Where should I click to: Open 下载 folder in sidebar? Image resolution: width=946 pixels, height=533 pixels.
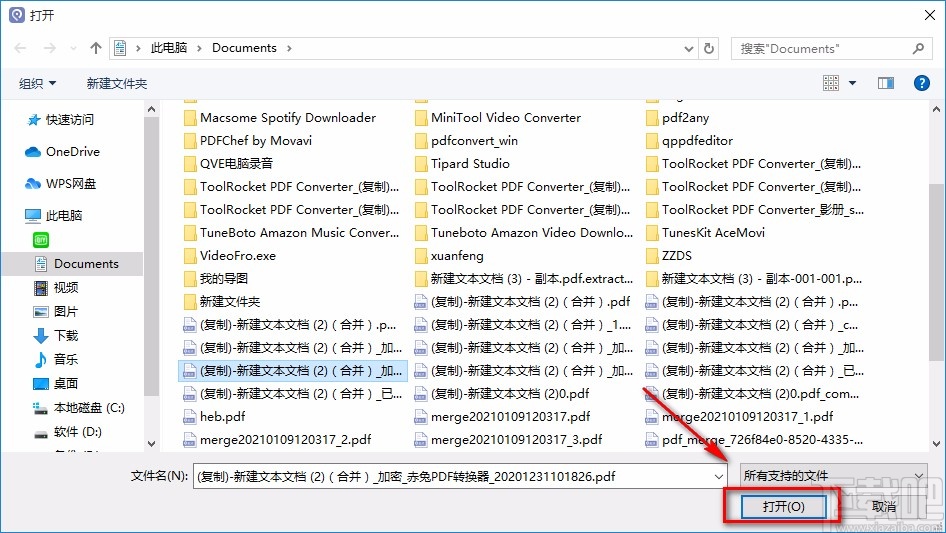pos(56,335)
